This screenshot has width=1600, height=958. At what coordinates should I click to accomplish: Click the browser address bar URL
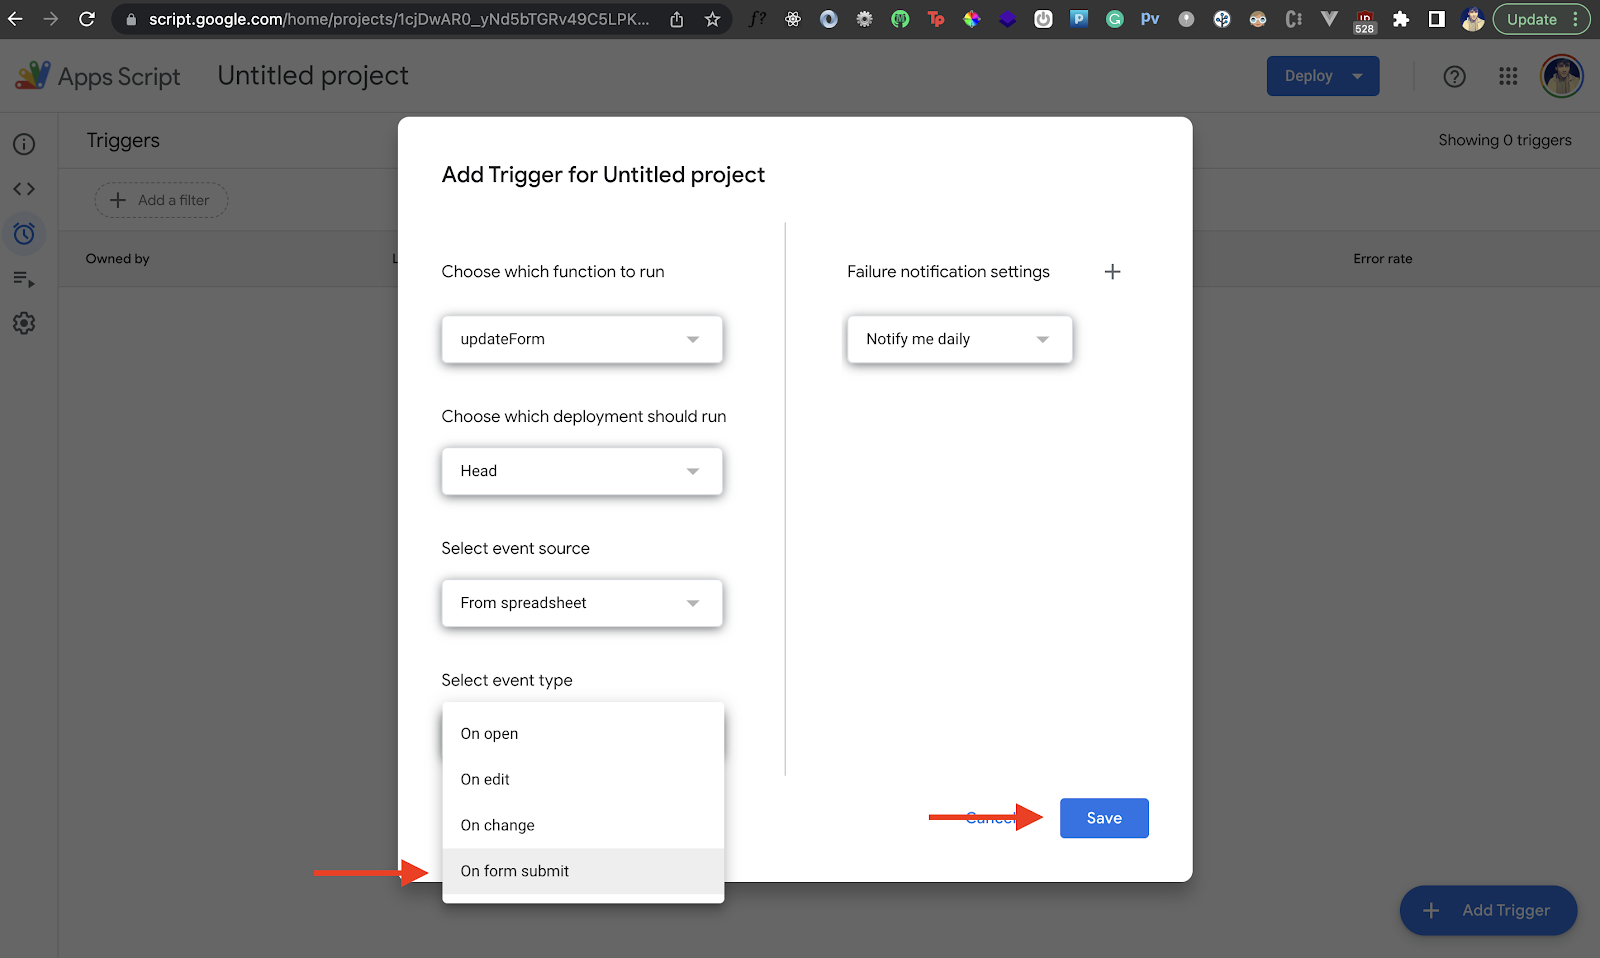[399, 19]
